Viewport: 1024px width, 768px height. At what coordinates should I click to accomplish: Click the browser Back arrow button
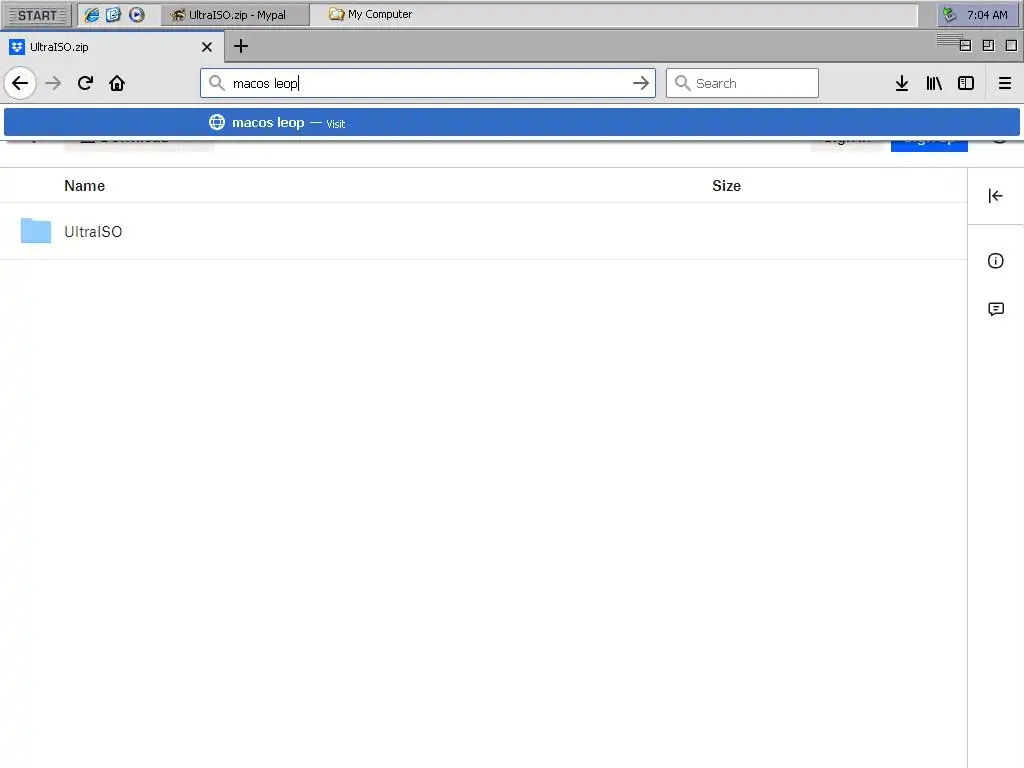[x=20, y=83]
